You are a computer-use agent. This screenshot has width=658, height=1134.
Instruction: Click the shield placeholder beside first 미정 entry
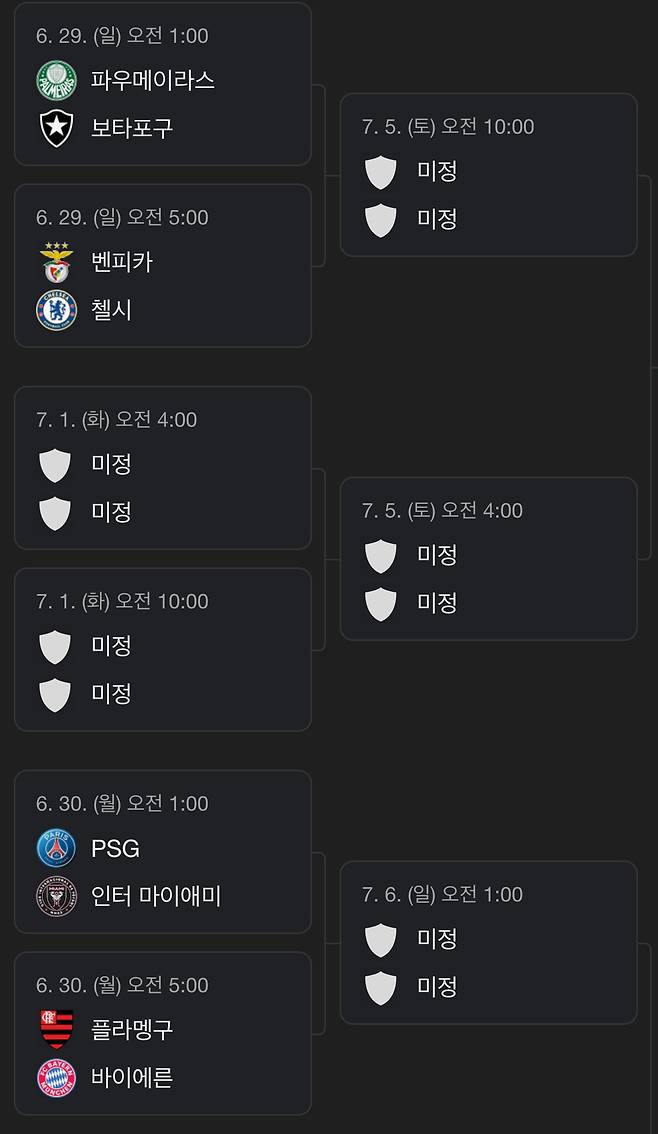tap(54, 465)
